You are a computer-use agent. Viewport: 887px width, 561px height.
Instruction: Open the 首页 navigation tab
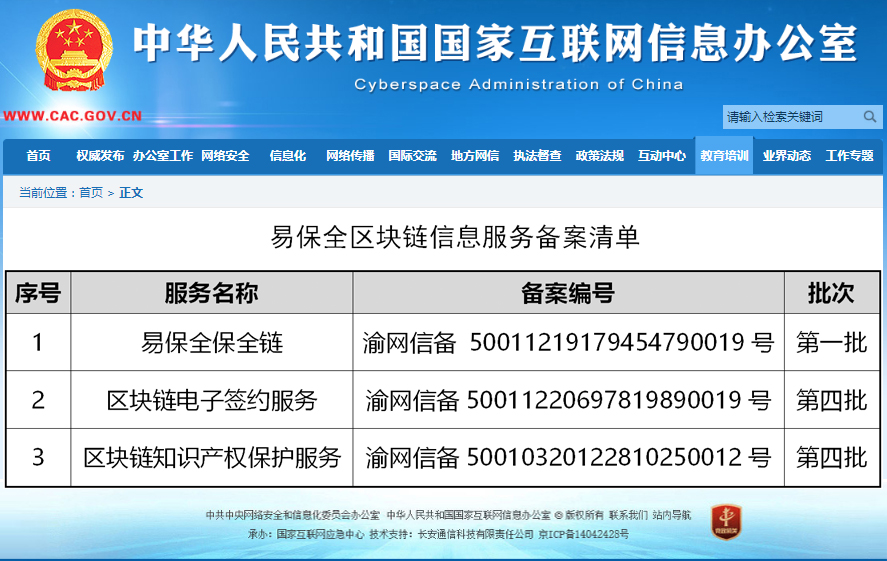point(38,156)
